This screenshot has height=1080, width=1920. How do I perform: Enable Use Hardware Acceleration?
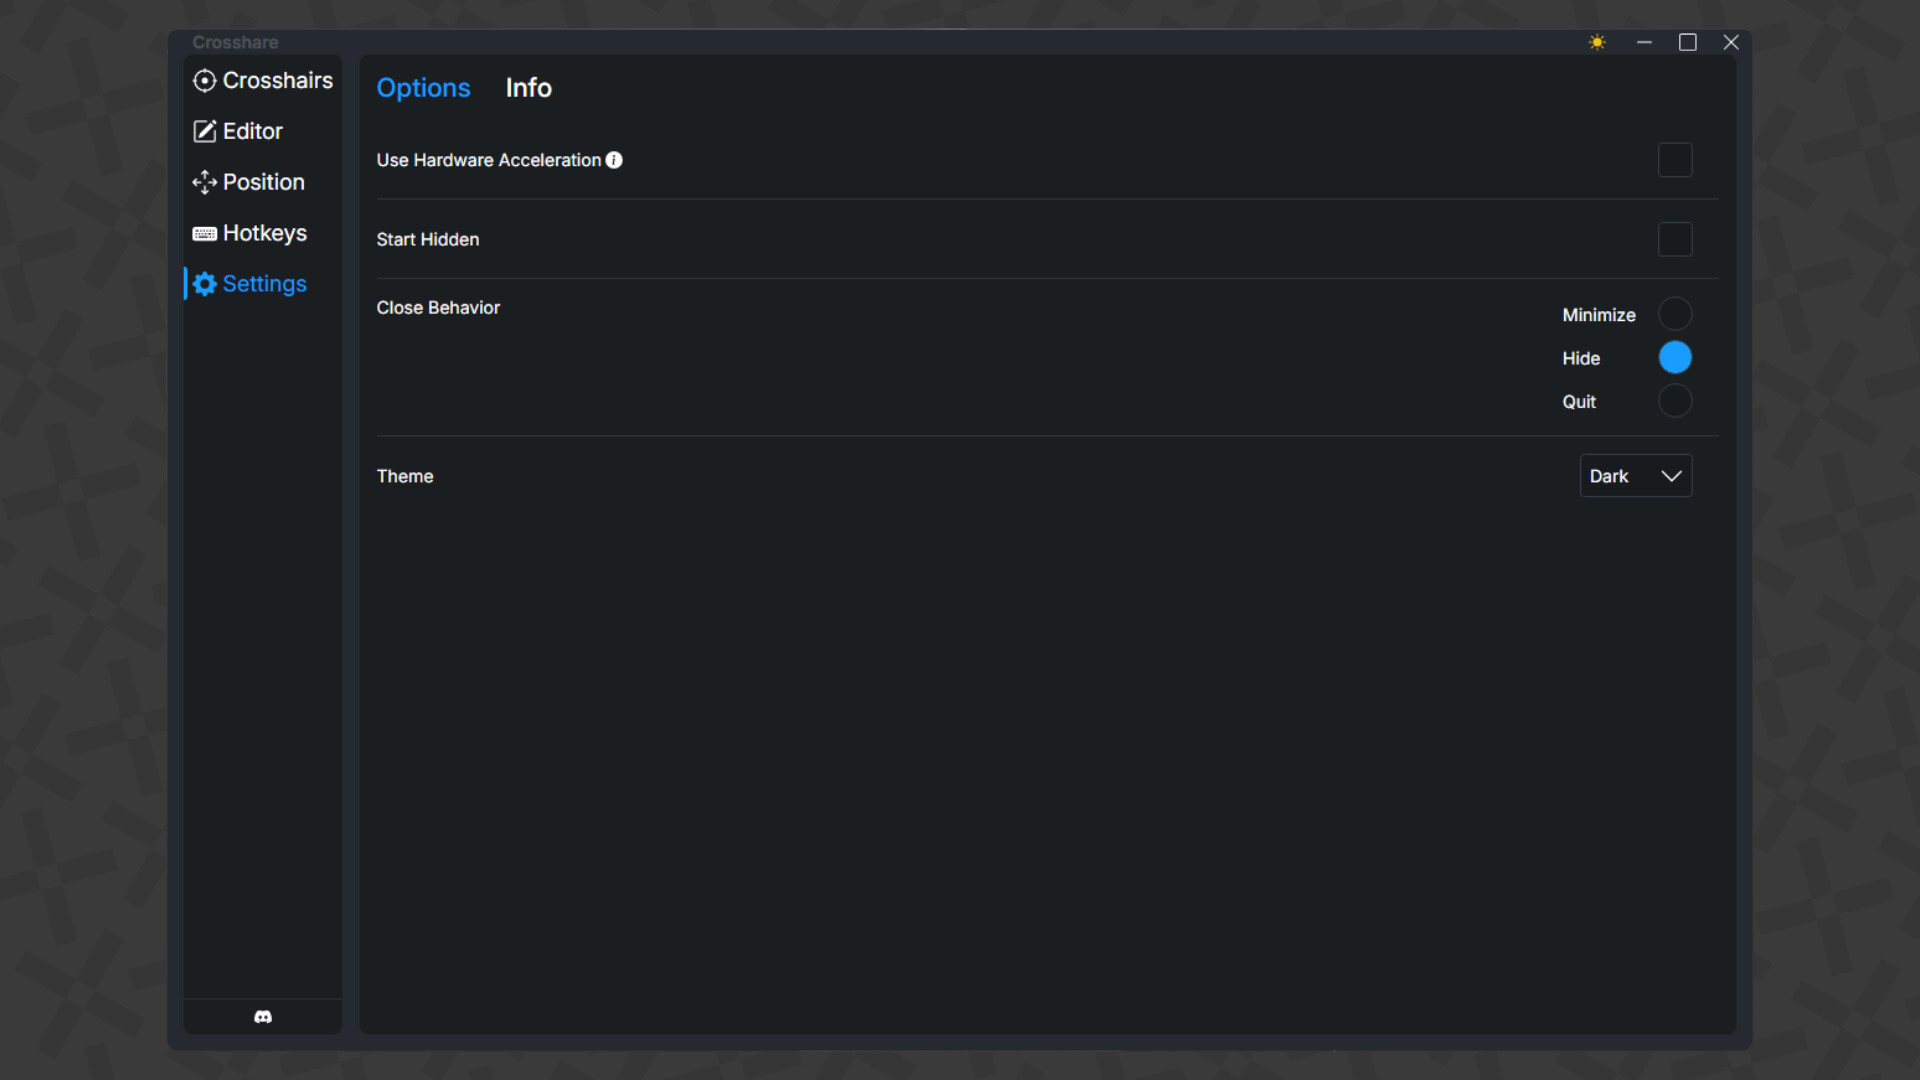click(1675, 160)
